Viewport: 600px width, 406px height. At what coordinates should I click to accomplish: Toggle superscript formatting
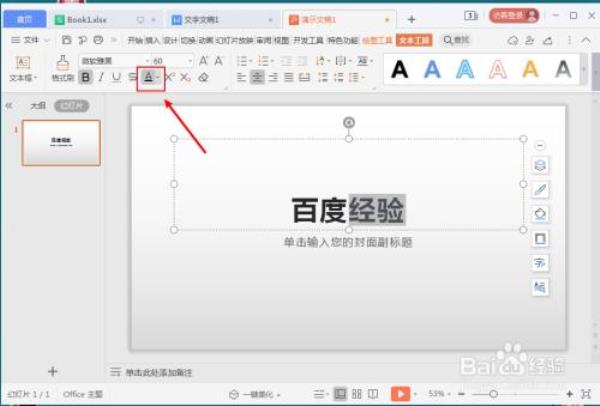click(170, 78)
